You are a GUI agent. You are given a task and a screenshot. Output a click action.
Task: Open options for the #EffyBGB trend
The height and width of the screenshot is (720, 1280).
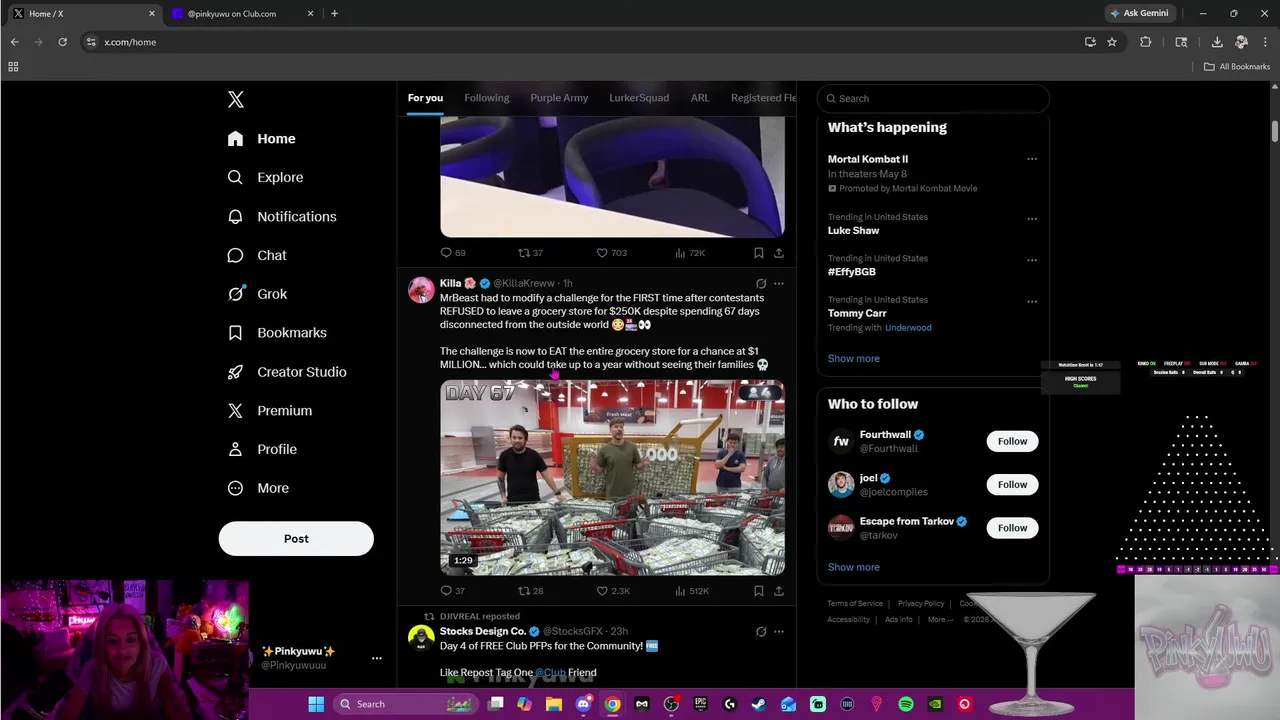click(x=1032, y=260)
